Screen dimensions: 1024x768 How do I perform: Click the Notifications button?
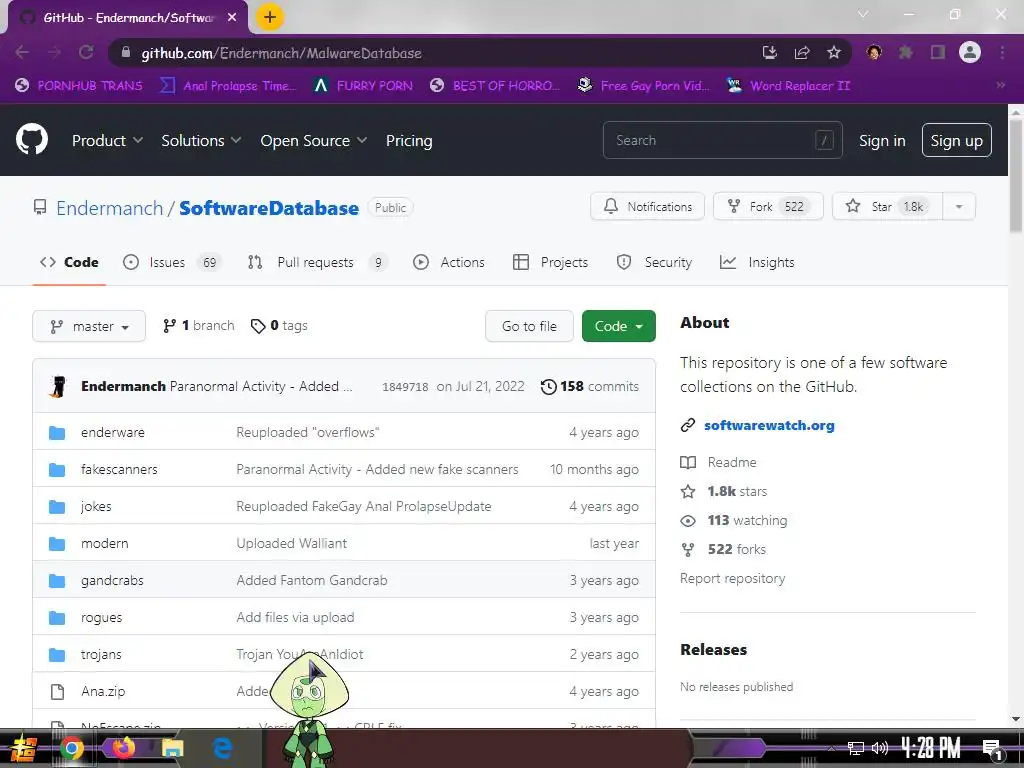pos(647,206)
